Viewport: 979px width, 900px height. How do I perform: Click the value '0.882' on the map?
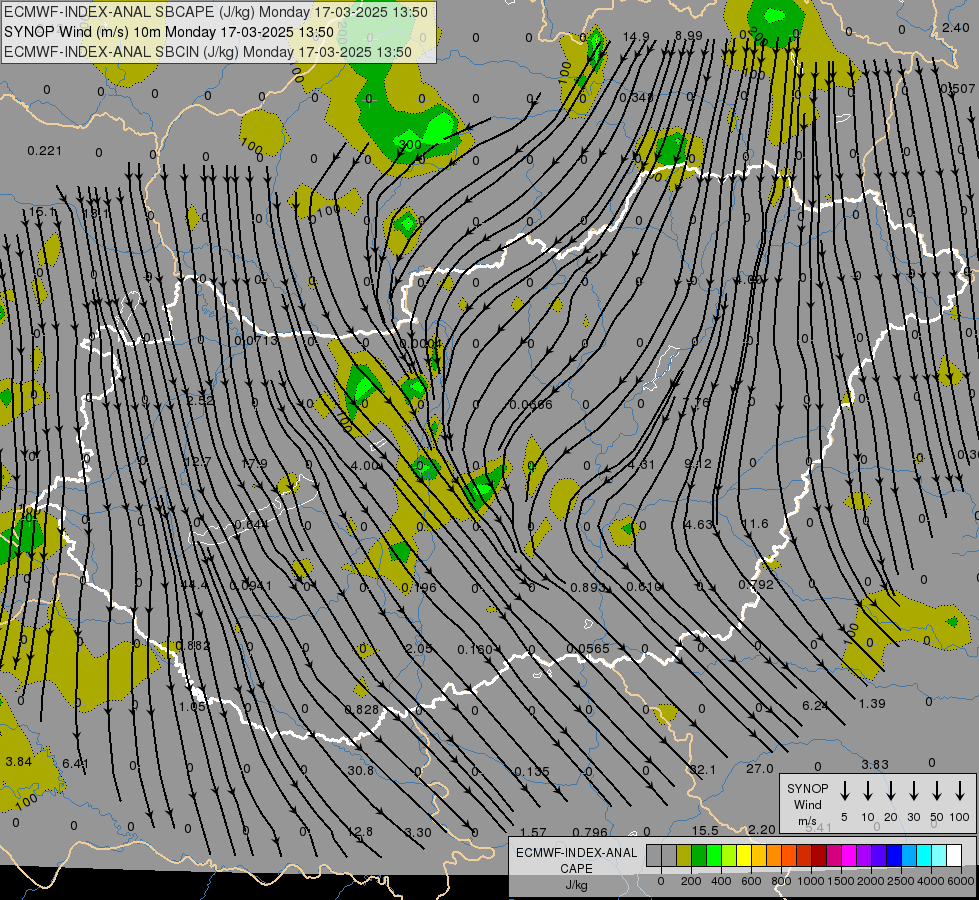(x=193, y=646)
